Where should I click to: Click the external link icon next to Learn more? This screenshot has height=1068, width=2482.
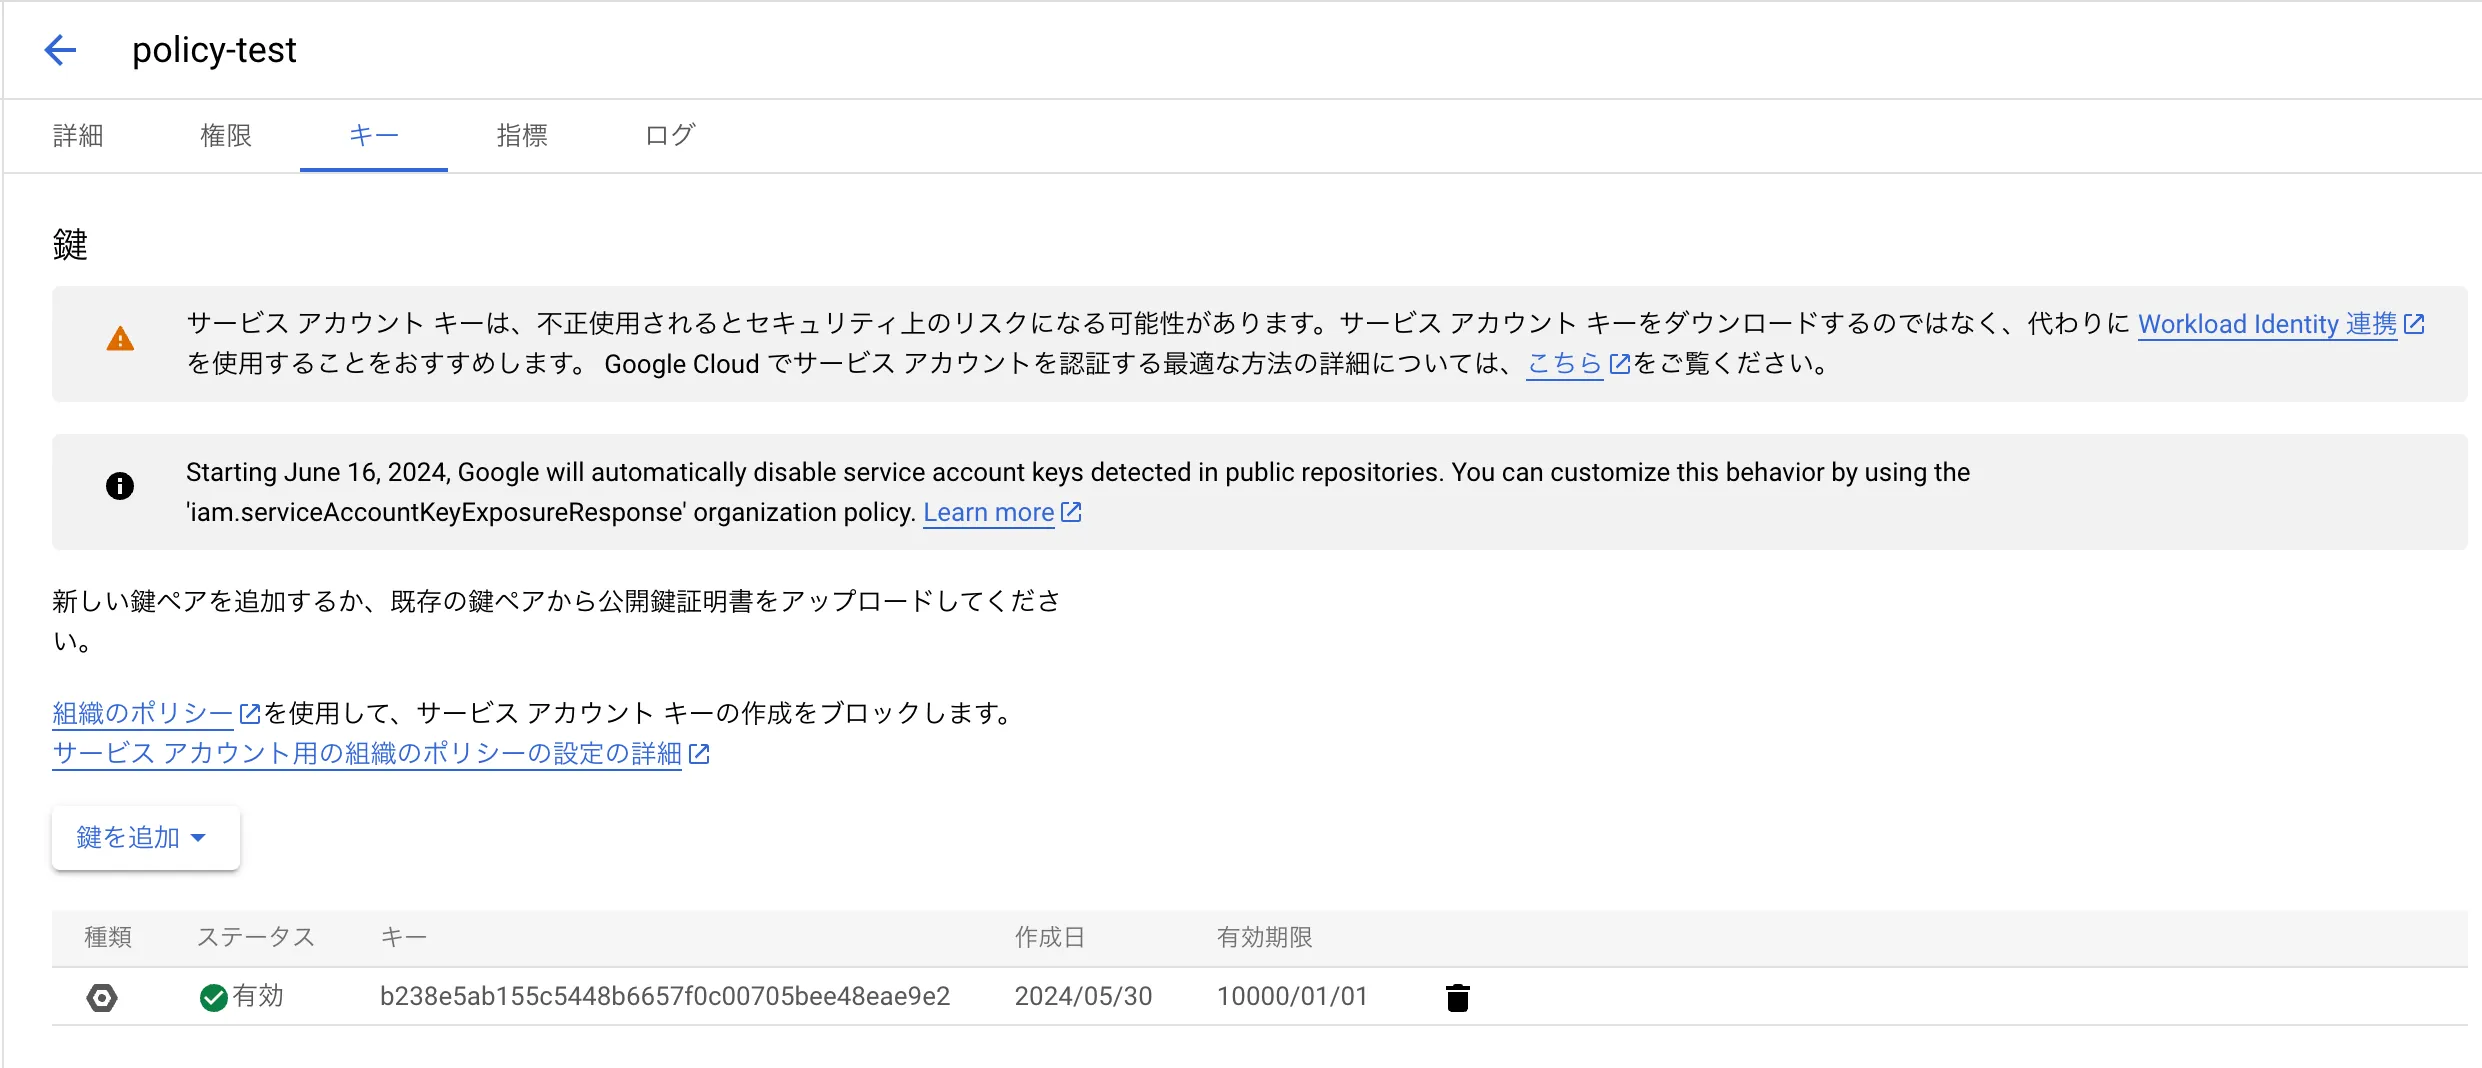pos(1071,511)
